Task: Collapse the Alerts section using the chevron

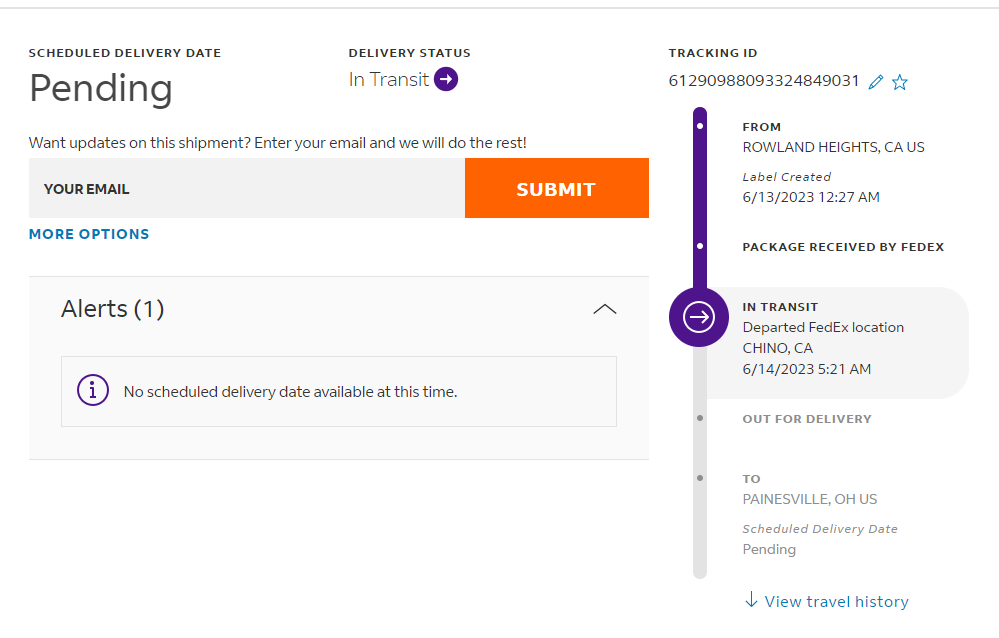Action: tap(605, 309)
